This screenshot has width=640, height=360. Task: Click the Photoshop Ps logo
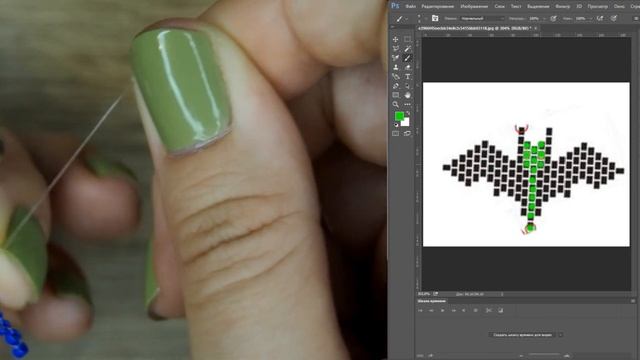click(x=395, y=6)
